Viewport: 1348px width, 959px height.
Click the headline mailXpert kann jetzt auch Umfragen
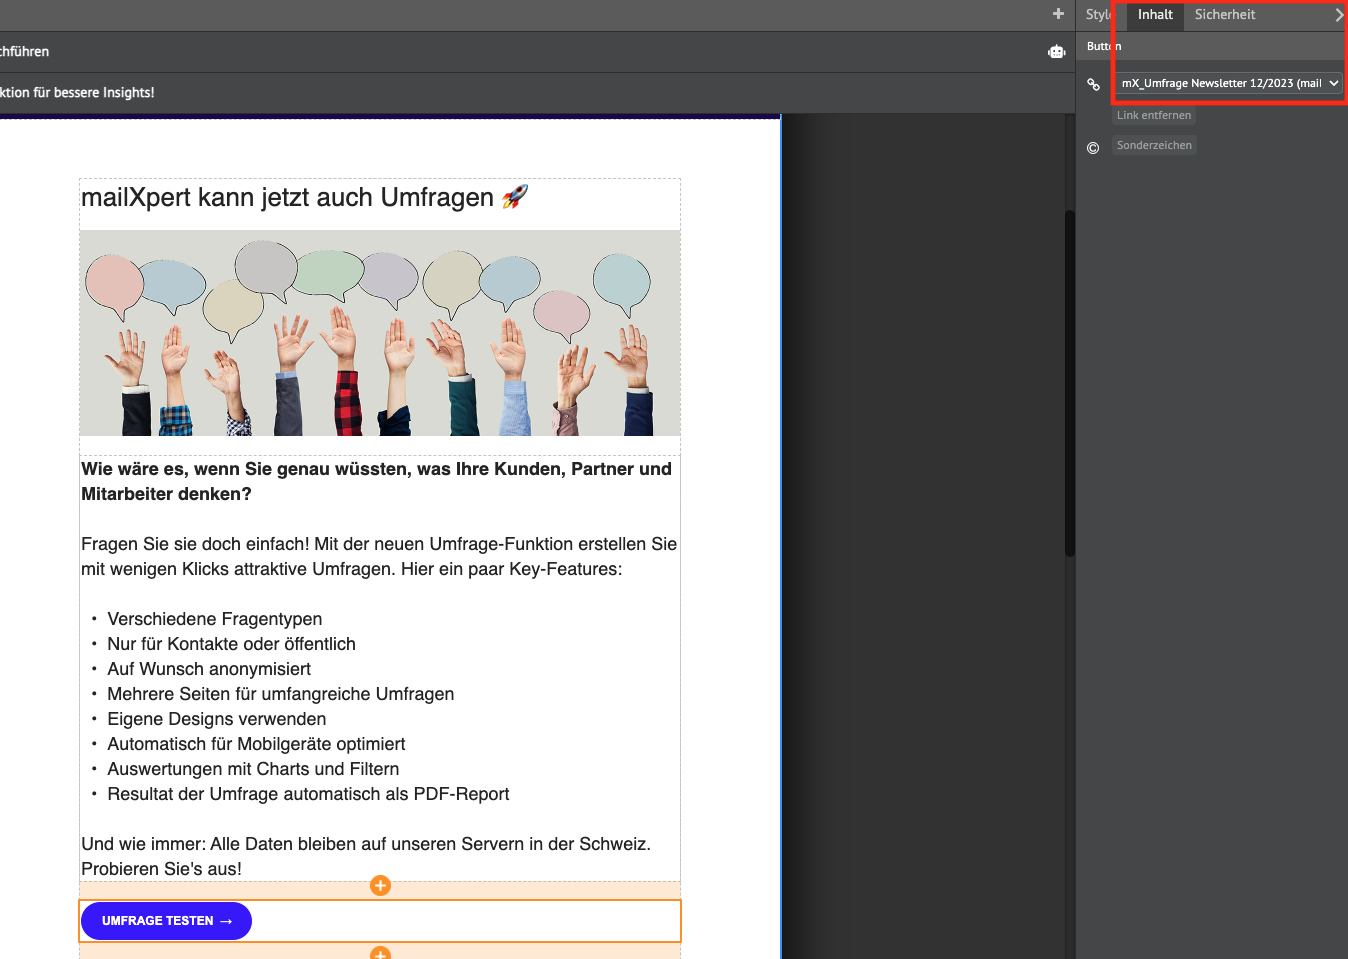coord(304,197)
